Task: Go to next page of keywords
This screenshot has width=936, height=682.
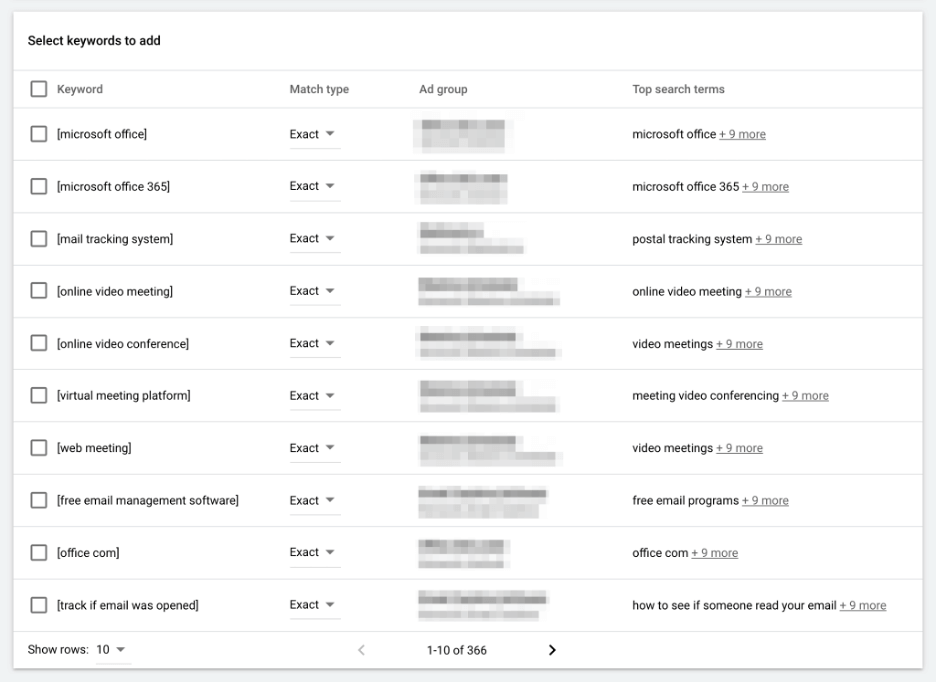Action: [552, 650]
